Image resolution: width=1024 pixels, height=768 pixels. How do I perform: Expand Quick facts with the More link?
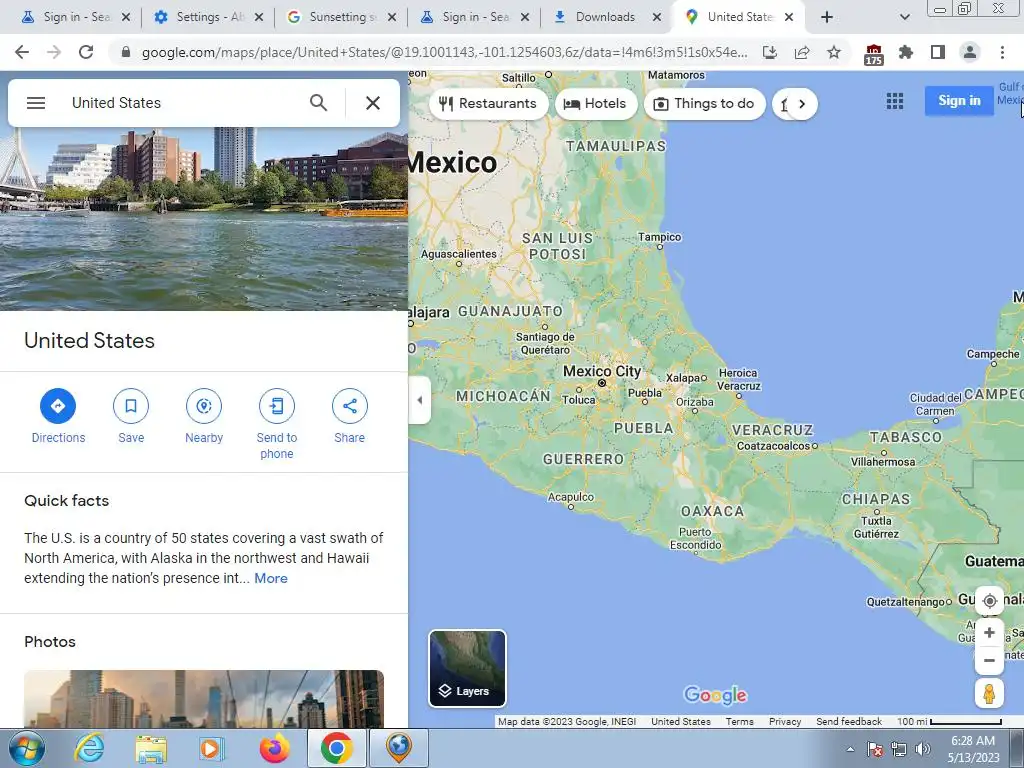click(x=271, y=578)
